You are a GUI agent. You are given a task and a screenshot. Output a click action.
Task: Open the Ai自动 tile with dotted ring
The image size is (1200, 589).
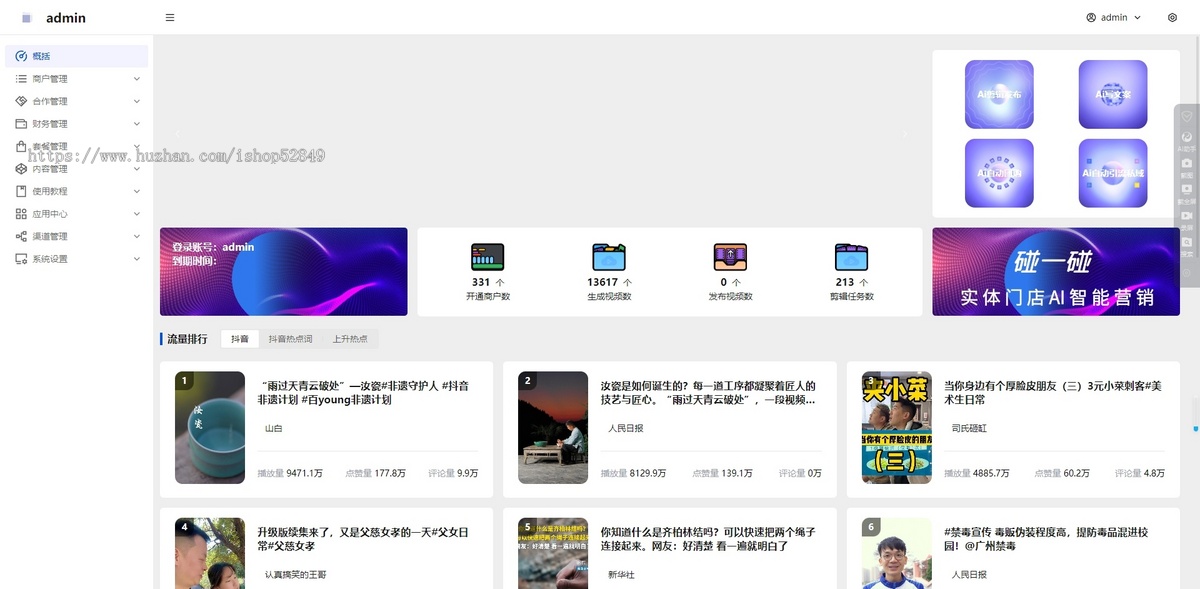[x=999, y=173]
